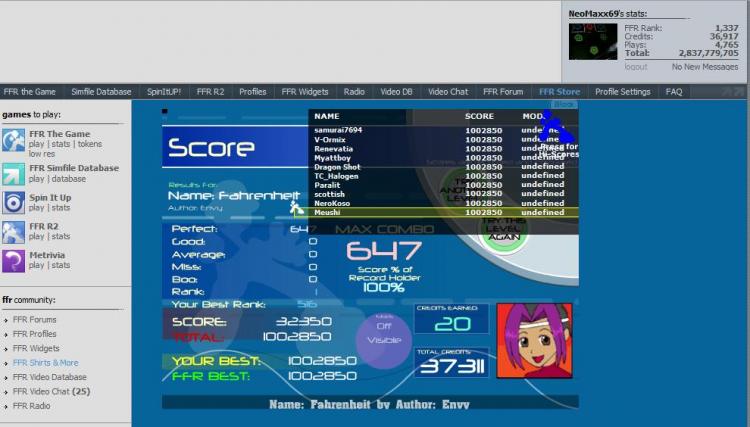
Task: Click tokens under FFR The Game
Action: [89, 144]
